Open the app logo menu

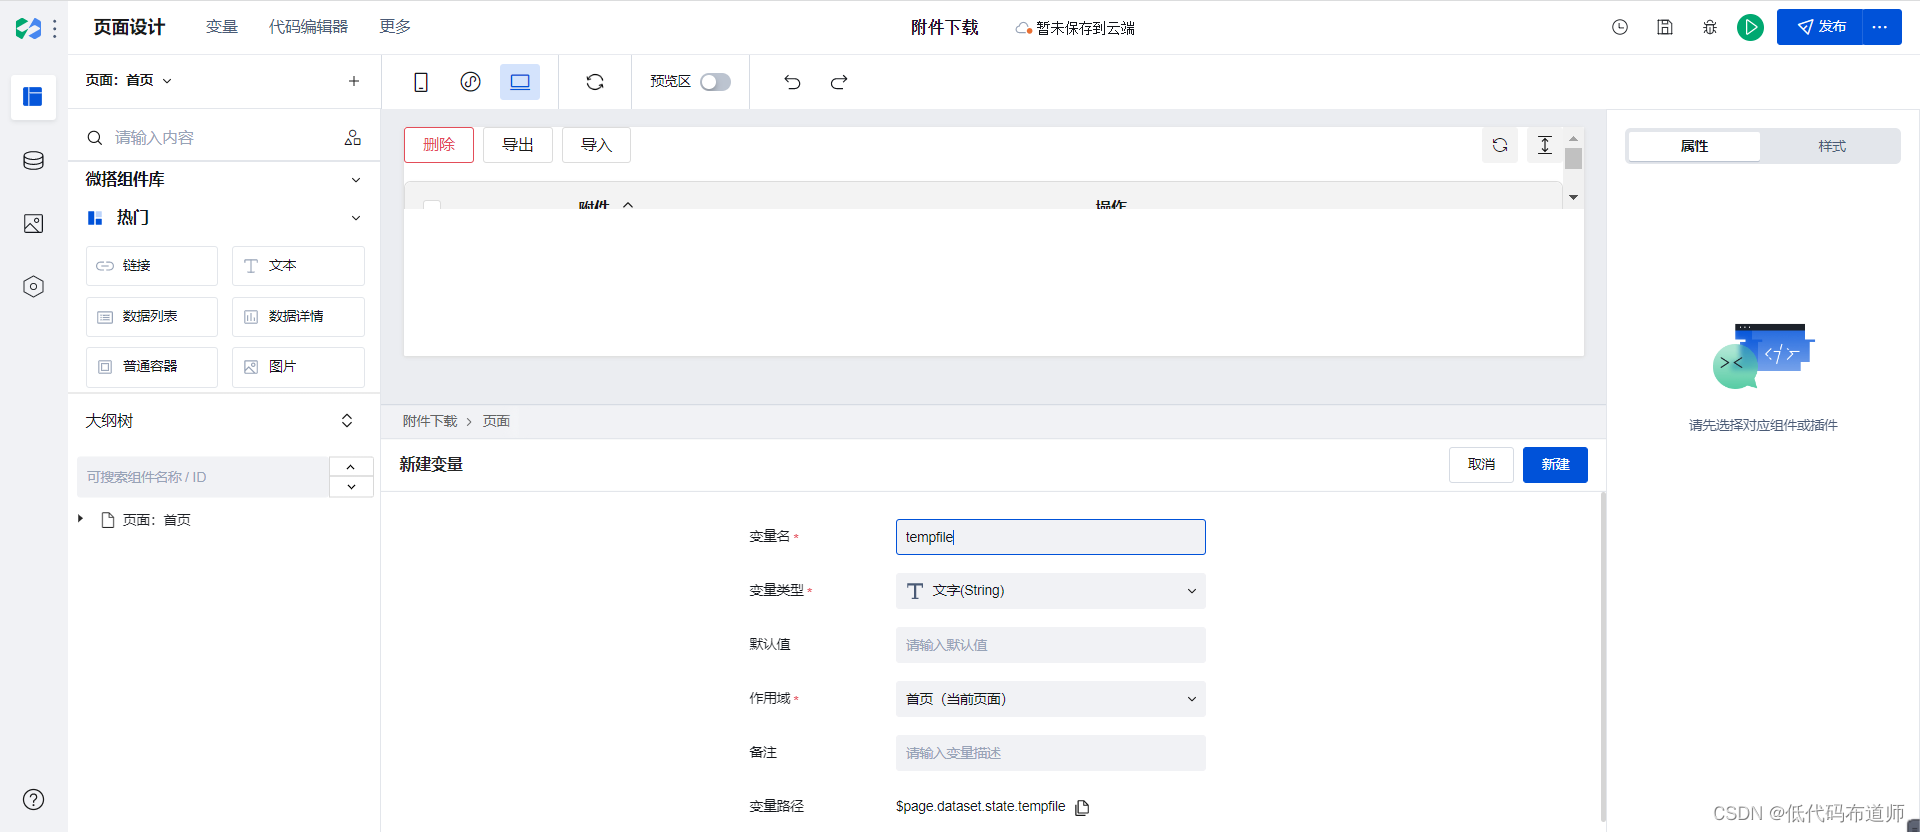click(28, 28)
